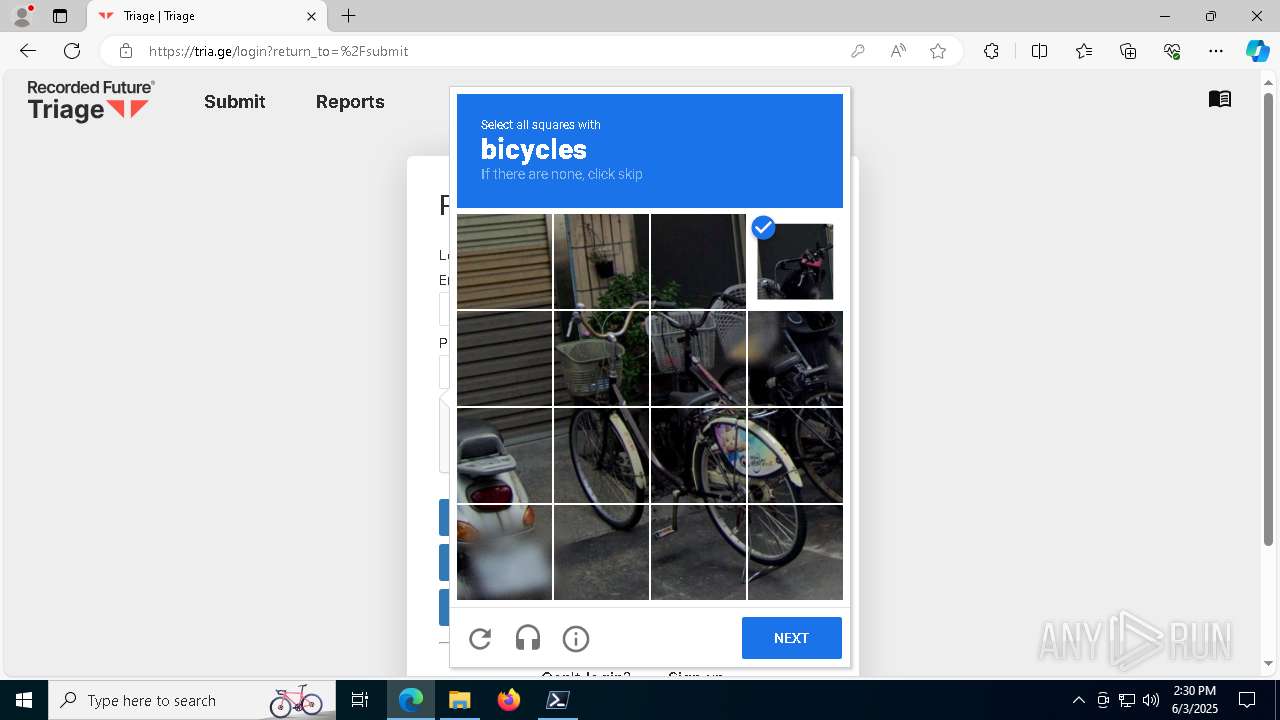Open the Windows Start menu
The image size is (1280, 720).
point(24,700)
